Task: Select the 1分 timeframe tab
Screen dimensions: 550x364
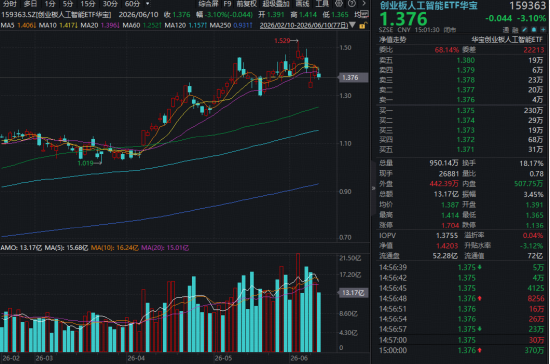Action: [50, 4]
